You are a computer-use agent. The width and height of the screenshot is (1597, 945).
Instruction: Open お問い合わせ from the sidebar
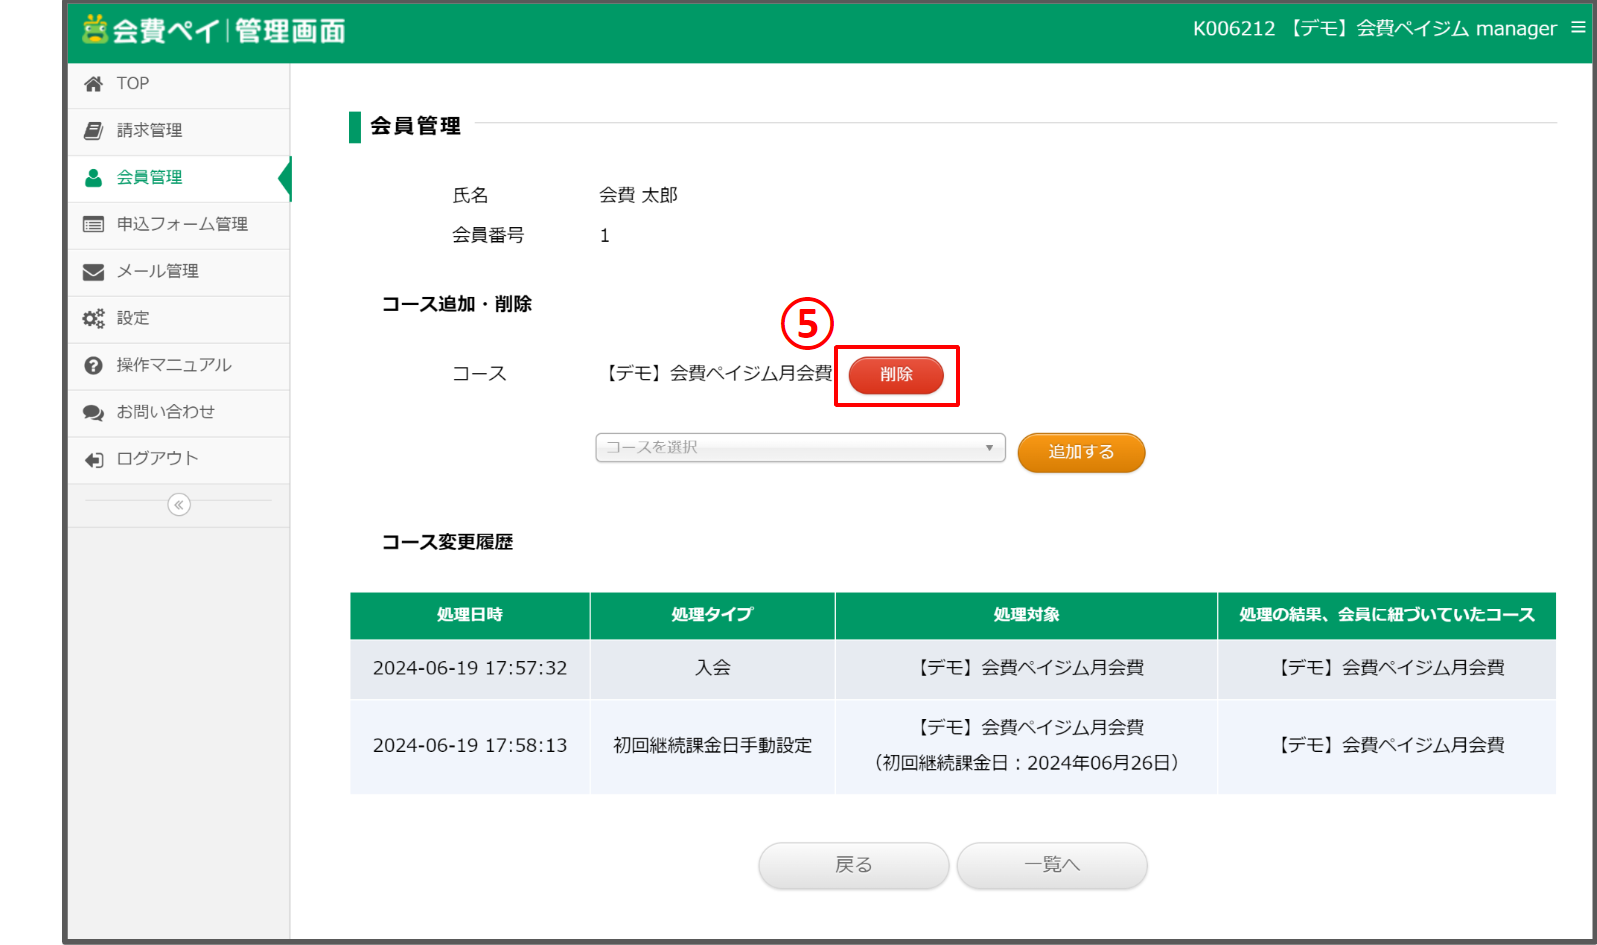pyautogui.click(x=179, y=413)
